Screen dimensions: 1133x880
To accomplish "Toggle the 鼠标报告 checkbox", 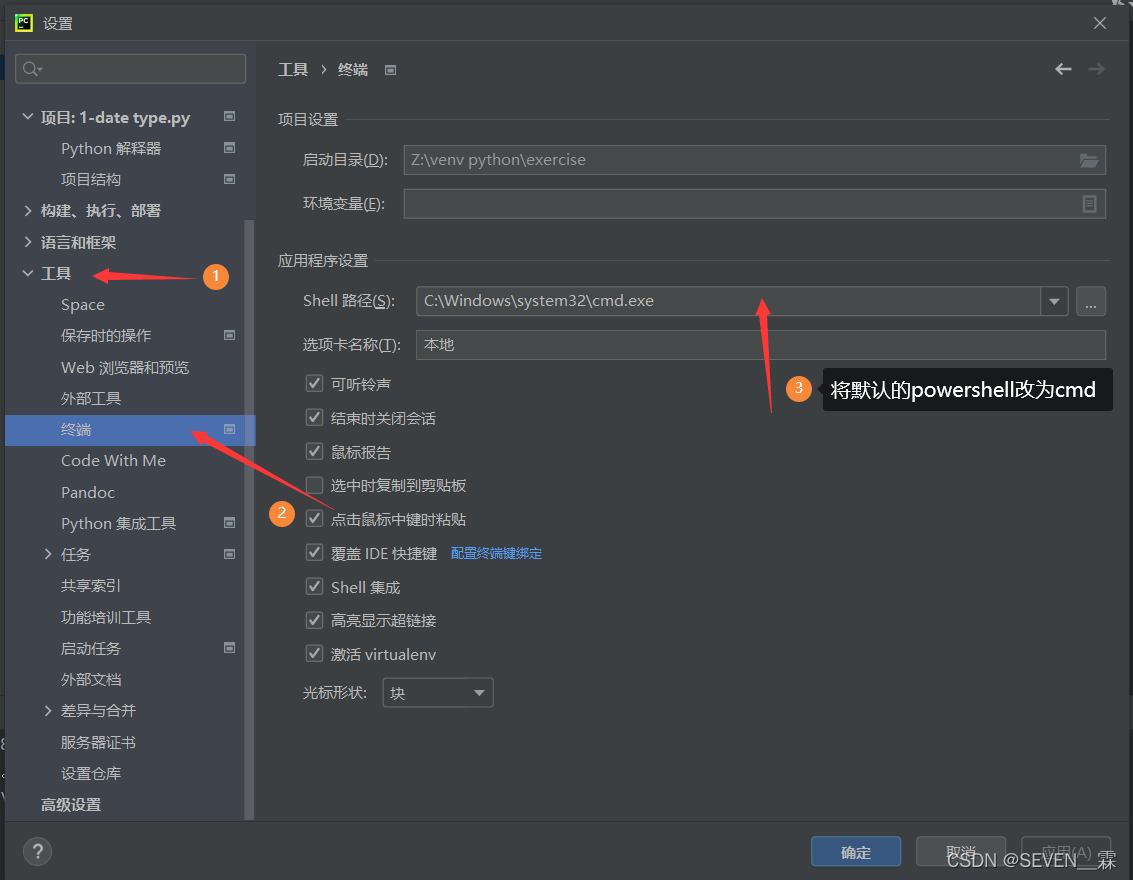I will click(314, 451).
